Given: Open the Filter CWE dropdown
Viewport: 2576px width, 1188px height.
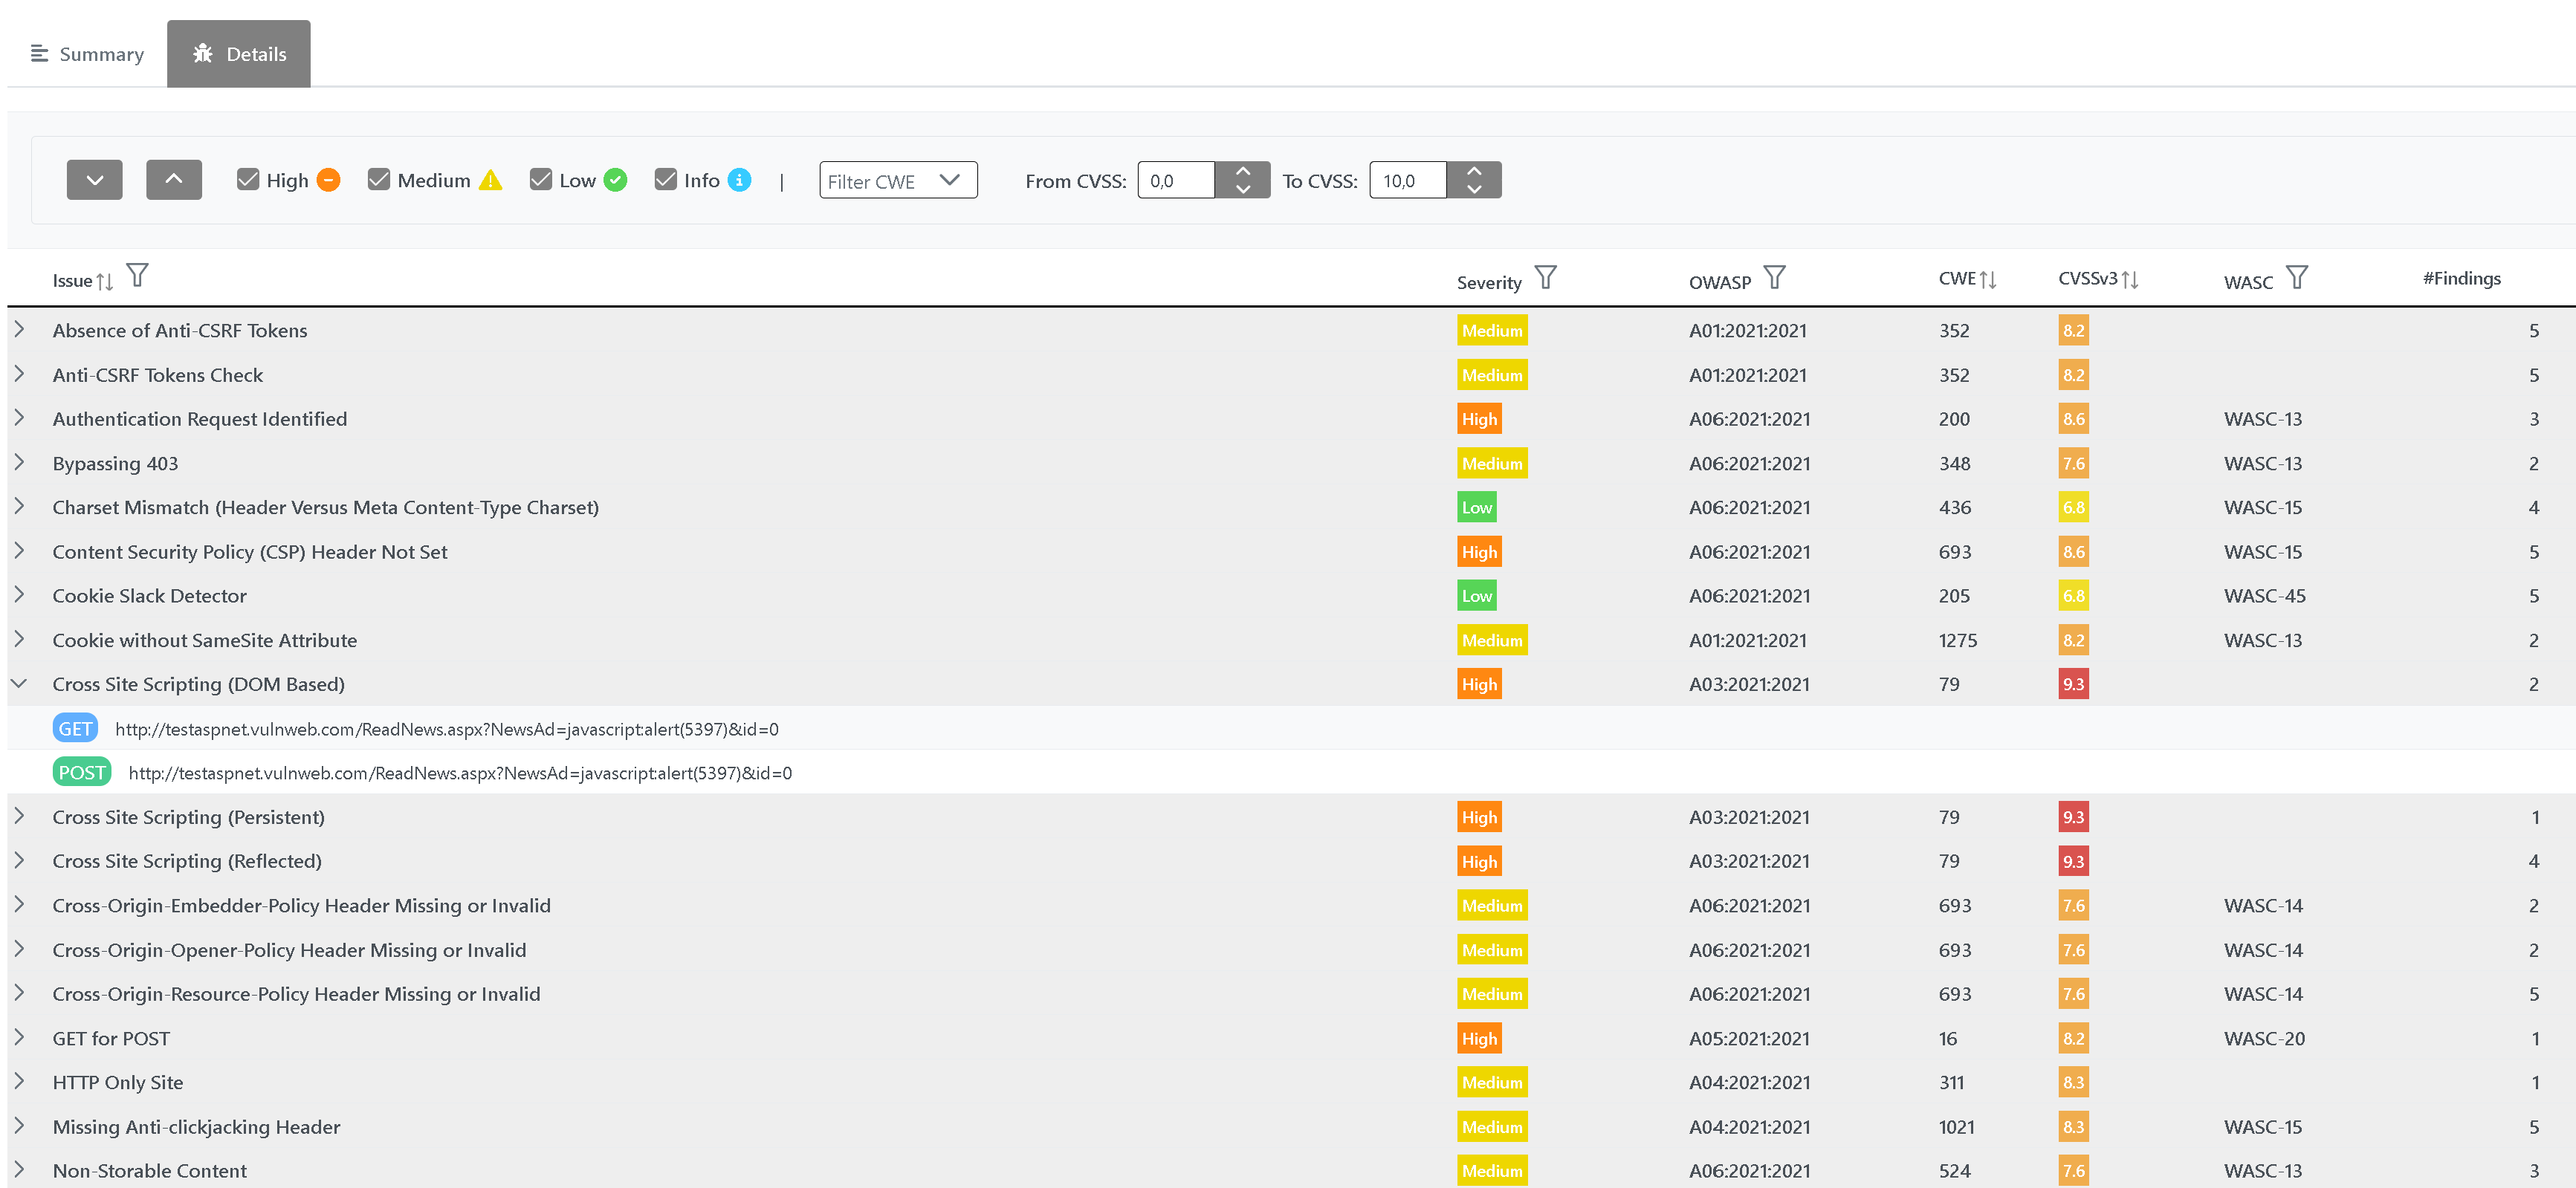Looking at the screenshot, I should point(897,180).
